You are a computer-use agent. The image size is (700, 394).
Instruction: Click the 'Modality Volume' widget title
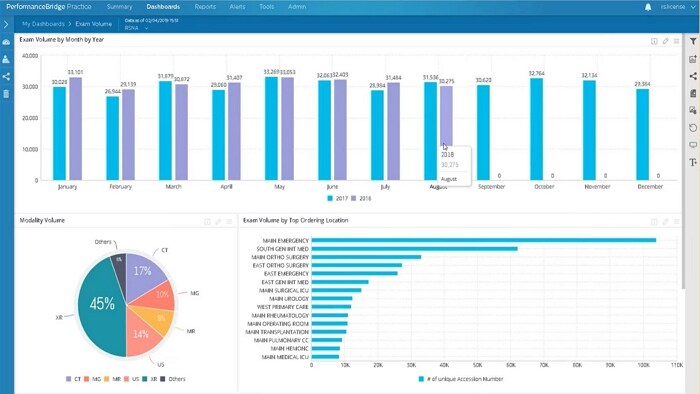point(42,220)
